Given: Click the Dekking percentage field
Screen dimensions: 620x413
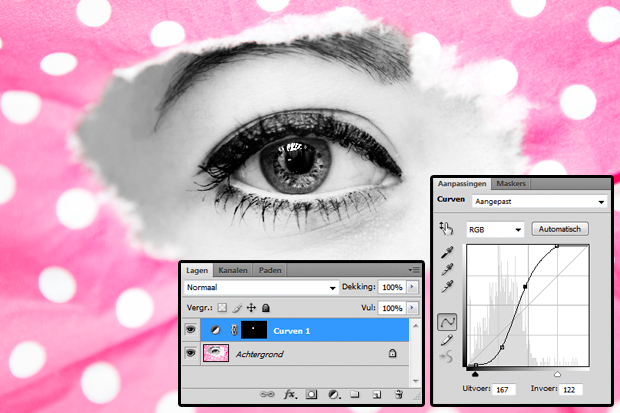Looking at the screenshot, I should point(392,288).
